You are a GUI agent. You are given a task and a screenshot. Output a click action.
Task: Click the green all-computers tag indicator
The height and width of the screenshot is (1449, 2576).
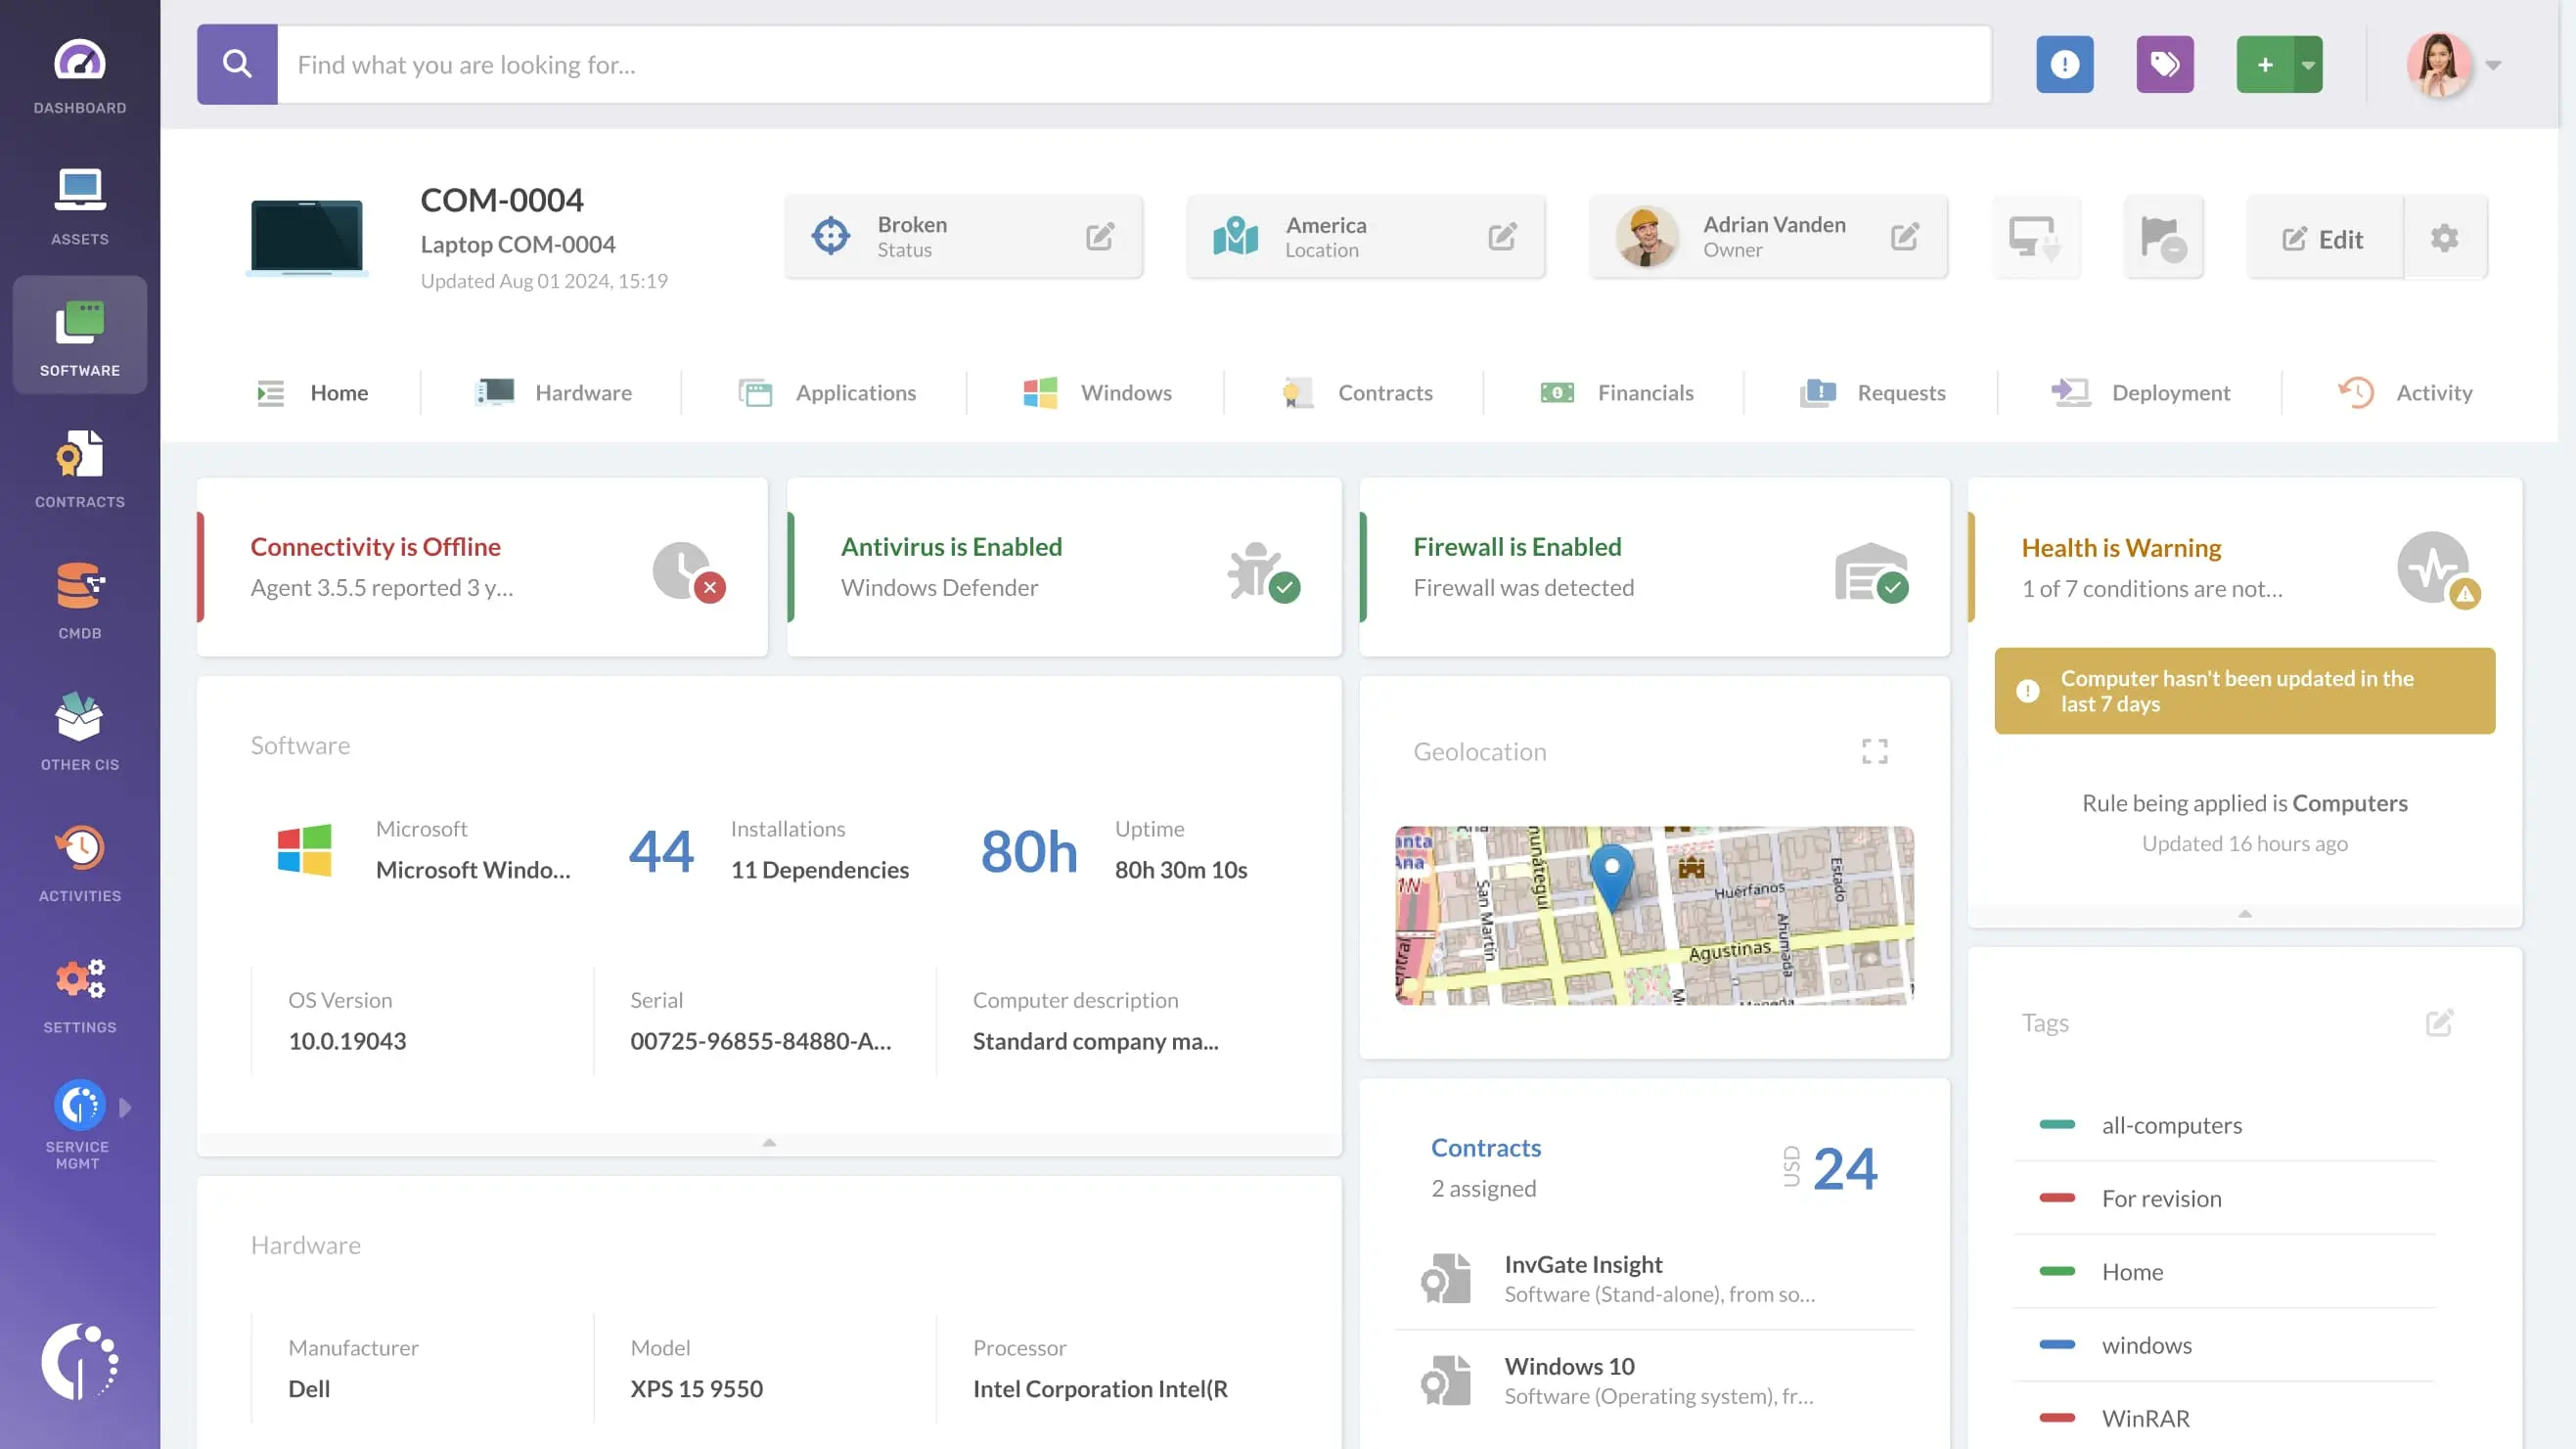coord(2060,1125)
